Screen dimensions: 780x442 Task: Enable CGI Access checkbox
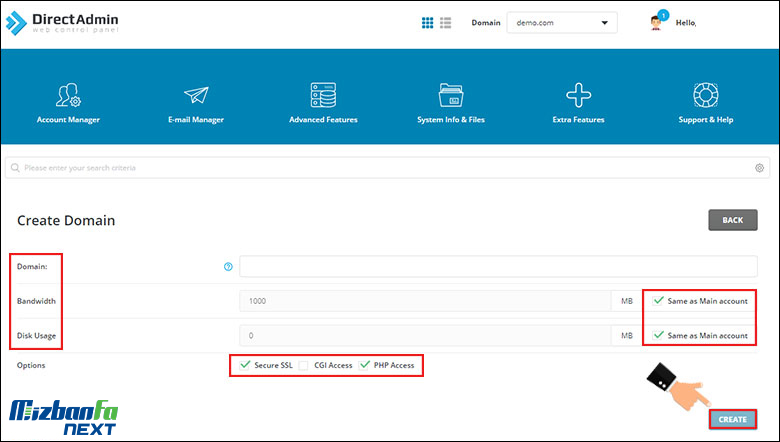(305, 365)
